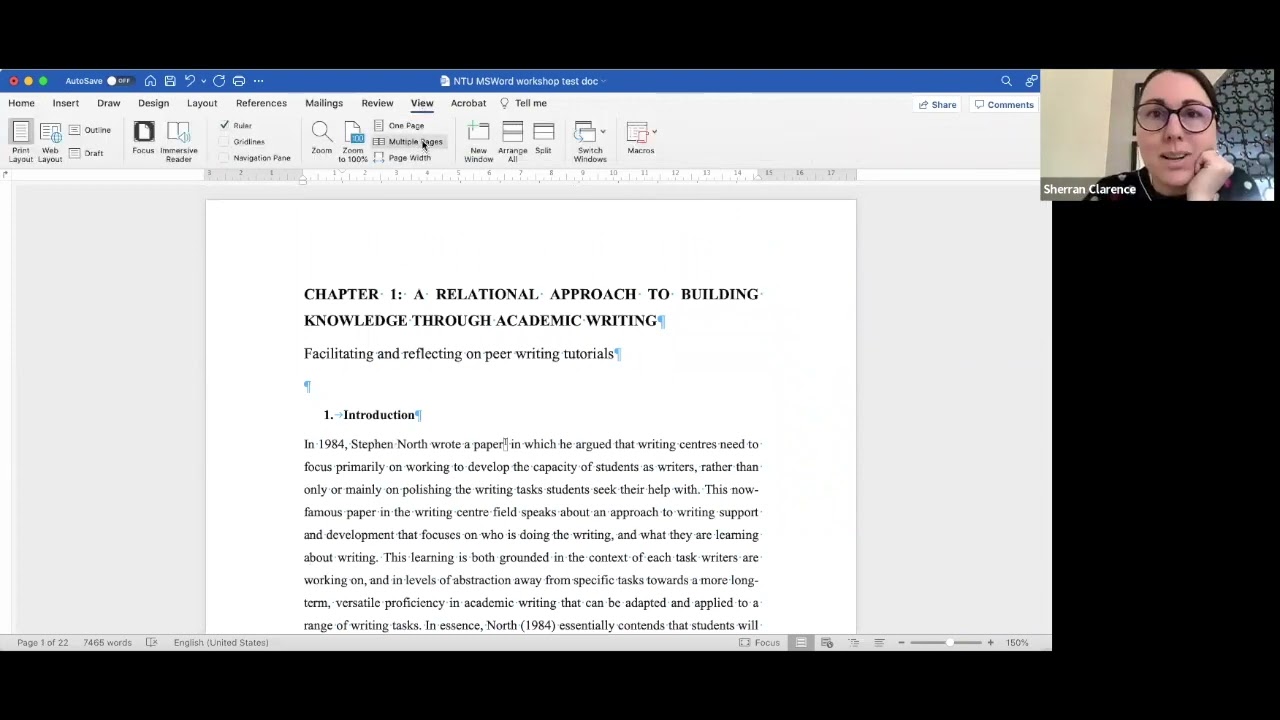Choose Multiple Pages view
The image size is (1280, 720).
408,142
